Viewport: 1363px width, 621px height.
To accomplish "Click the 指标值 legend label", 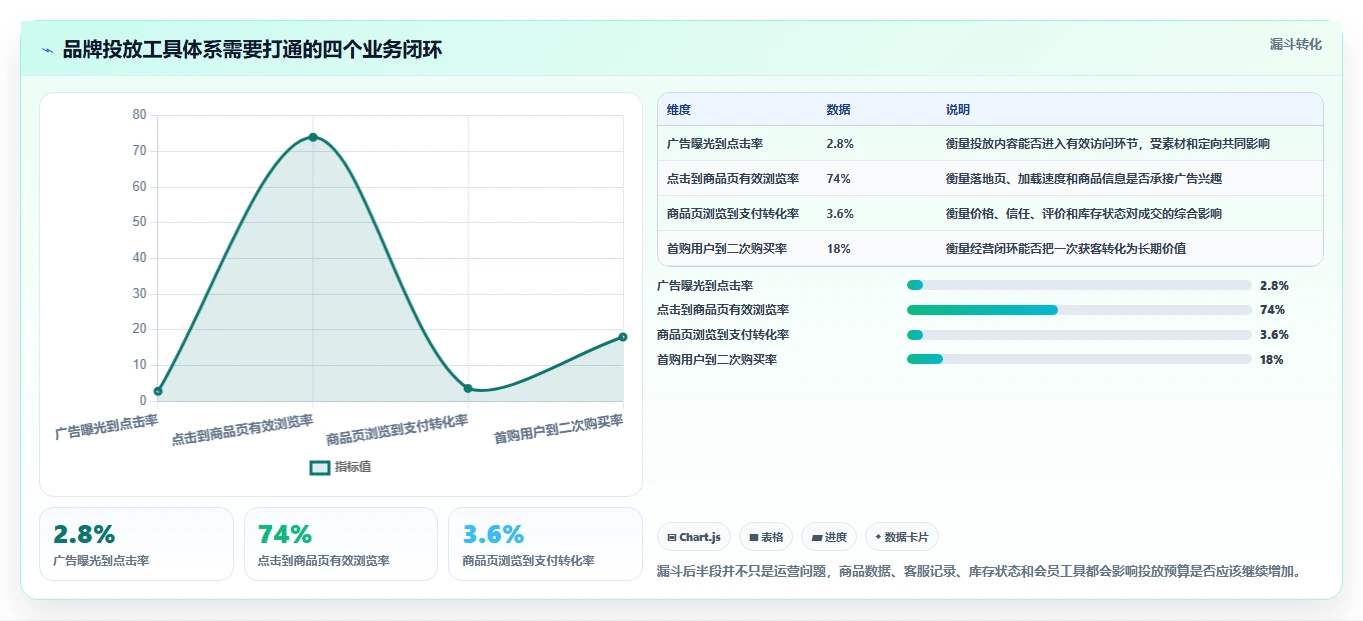I will click(x=353, y=467).
